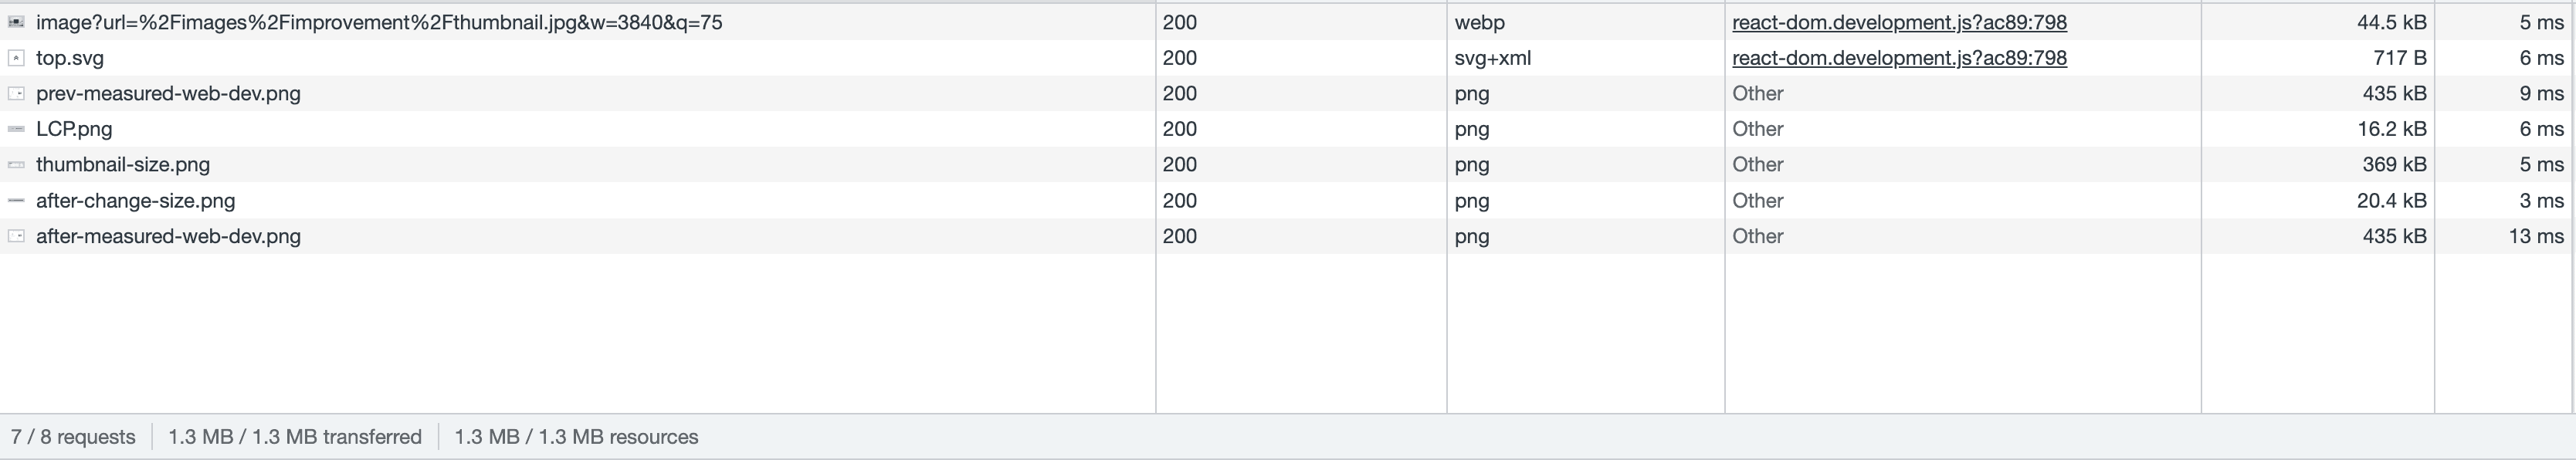Click the after-measured-web-dev.png file icon
The width and height of the screenshot is (2576, 460).
[16, 236]
